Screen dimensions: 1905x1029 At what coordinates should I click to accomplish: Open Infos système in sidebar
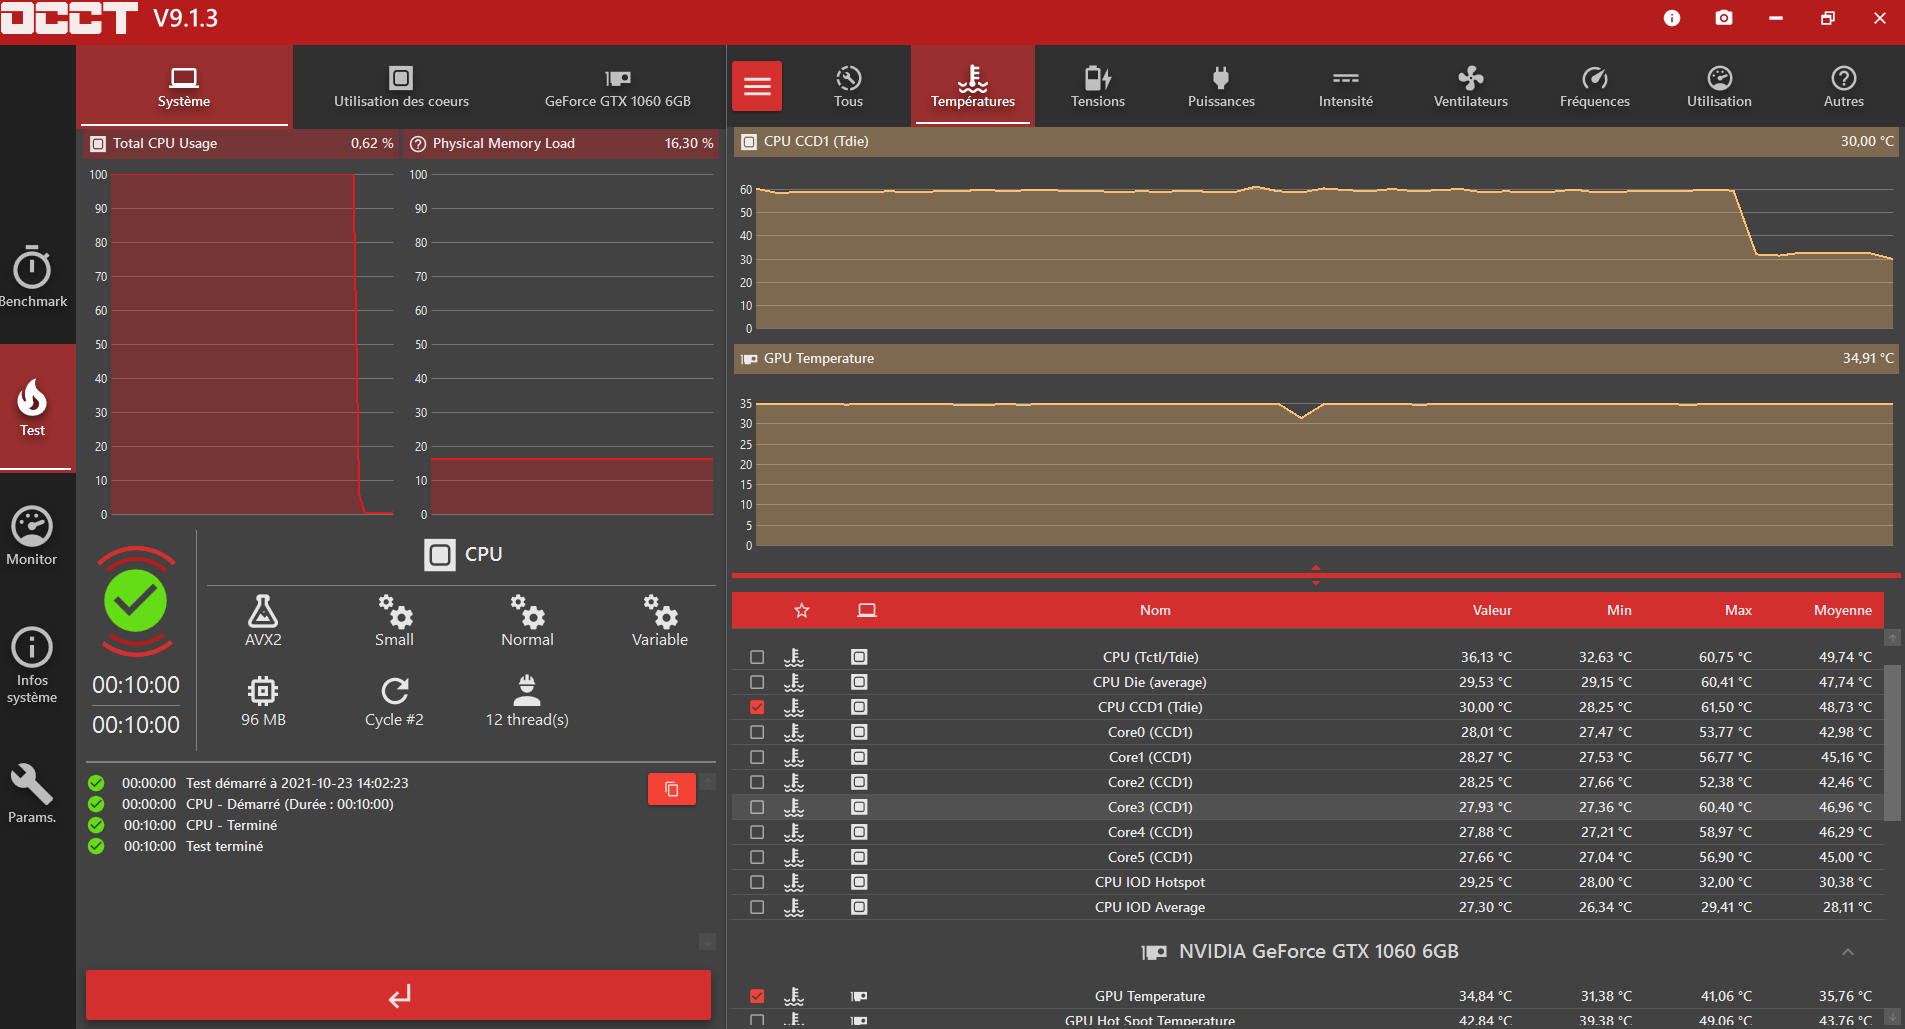pos(32,664)
